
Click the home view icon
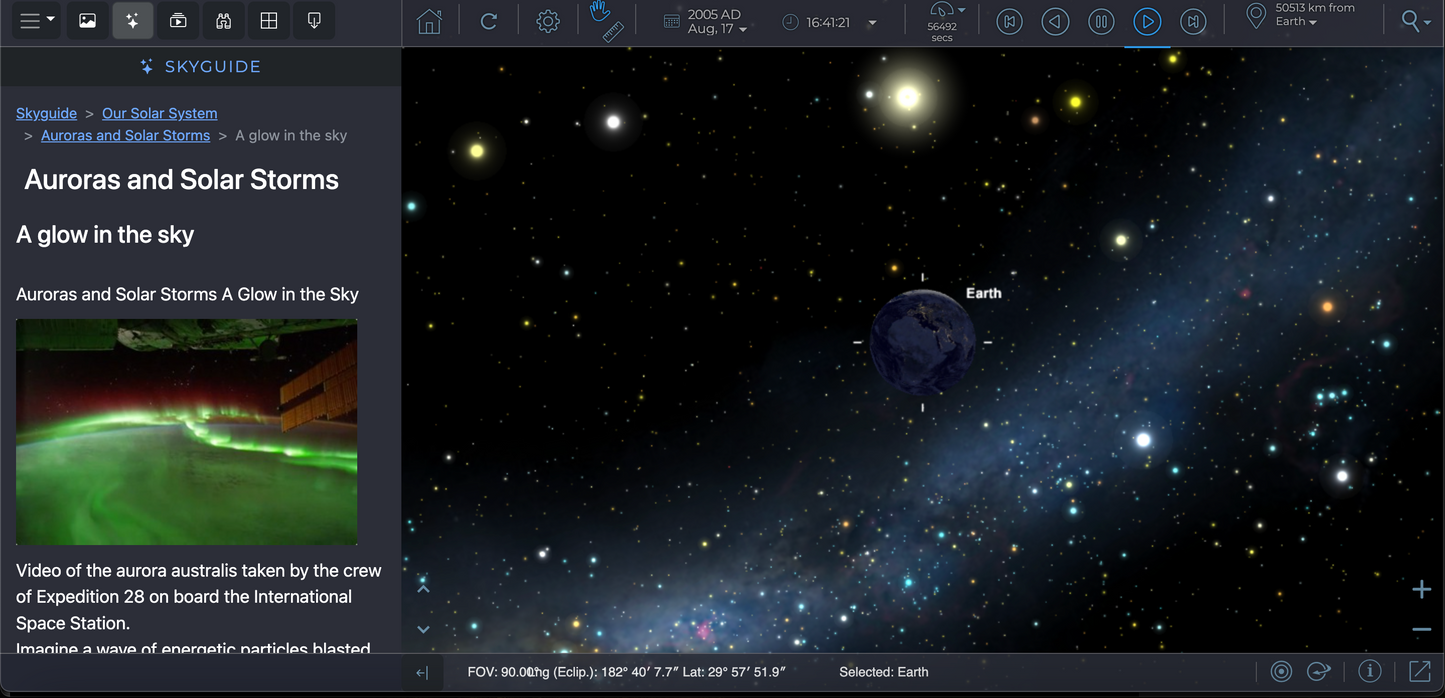pyautogui.click(x=429, y=22)
